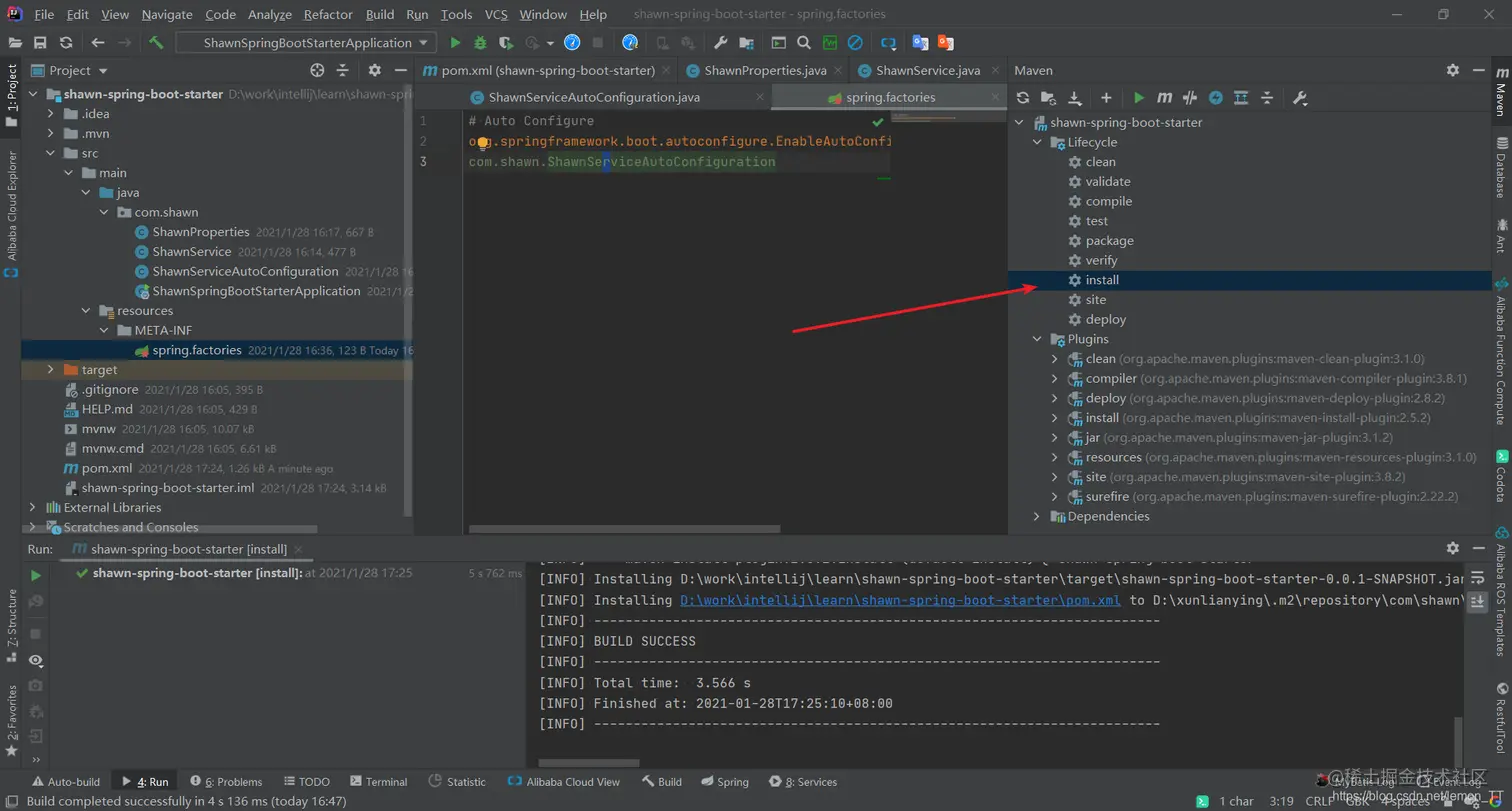Run the Maven build with green arrow

coord(1138,98)
